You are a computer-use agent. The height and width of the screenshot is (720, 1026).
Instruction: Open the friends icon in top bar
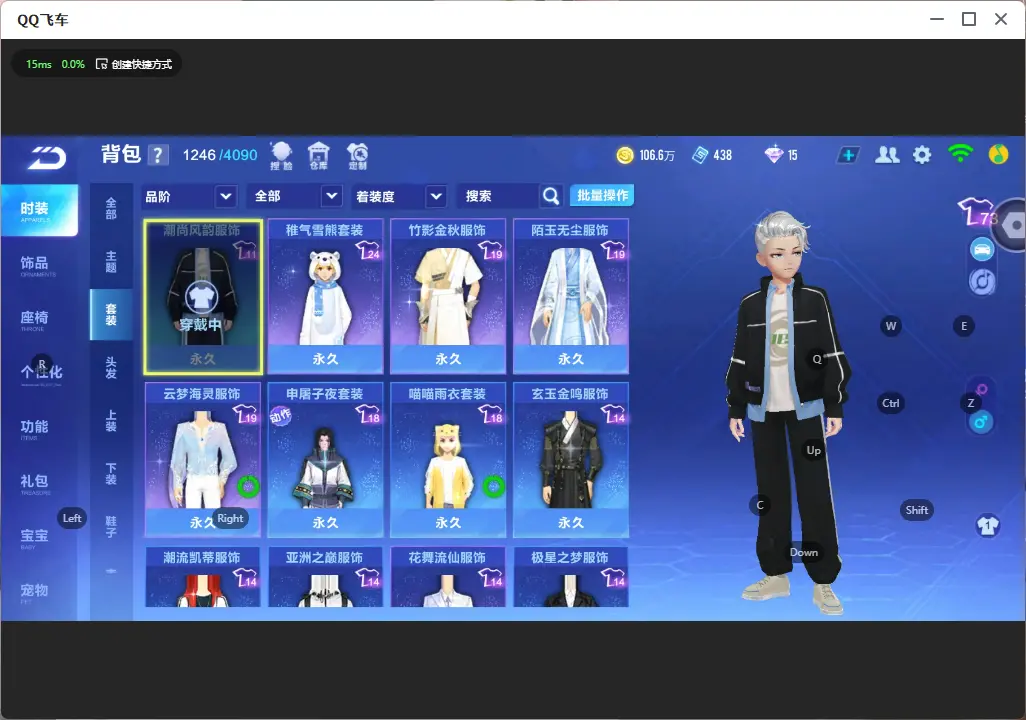pos(887,154)
